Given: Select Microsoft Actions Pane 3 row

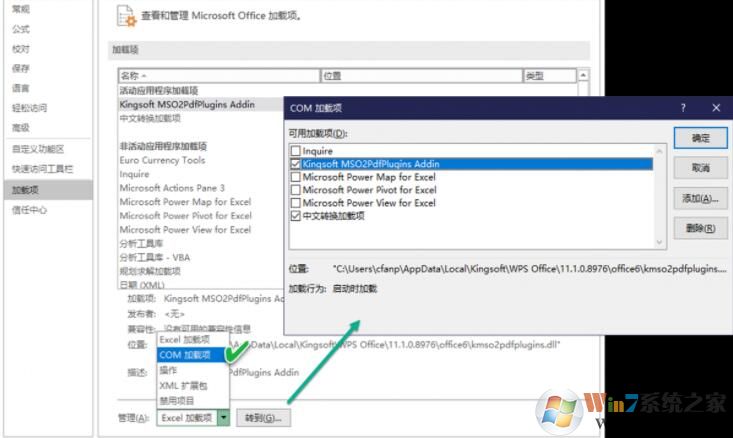Looking at the screenshot, I should click(172, 188).
